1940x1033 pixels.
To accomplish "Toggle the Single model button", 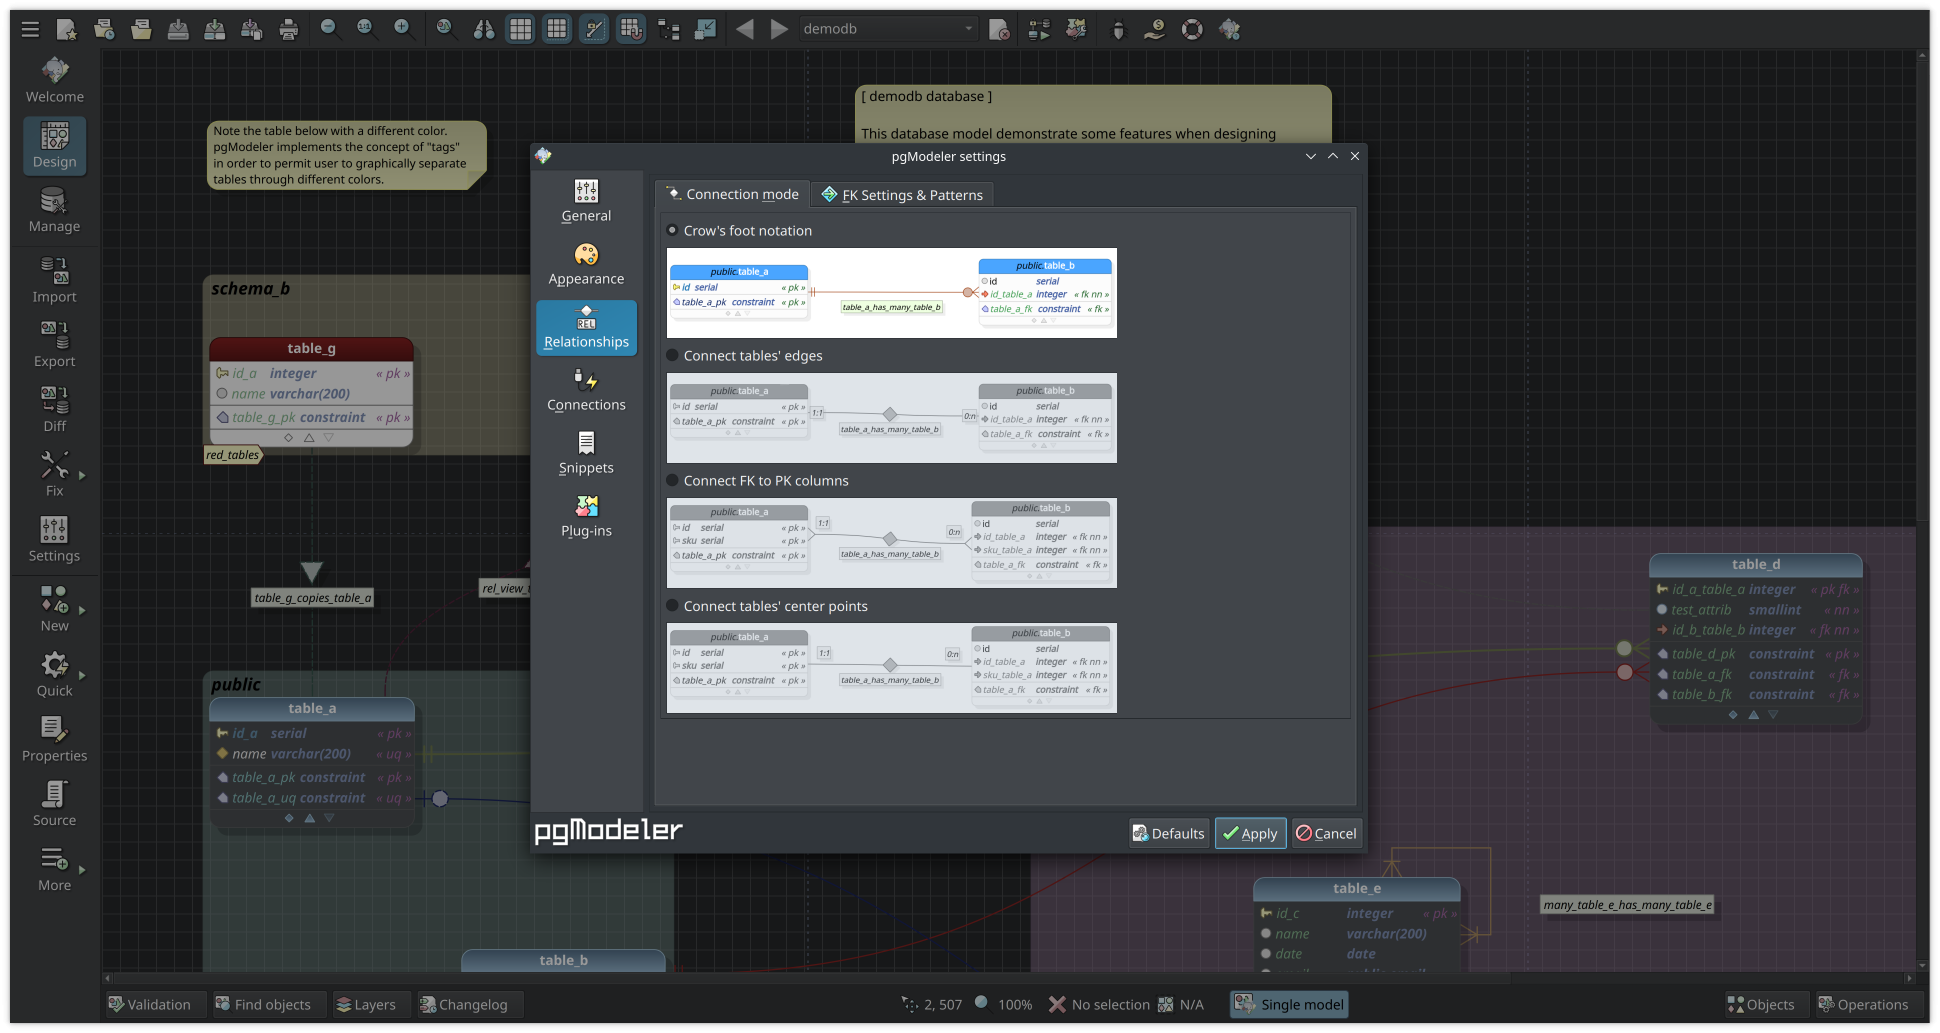I will pos(1289,1004).
